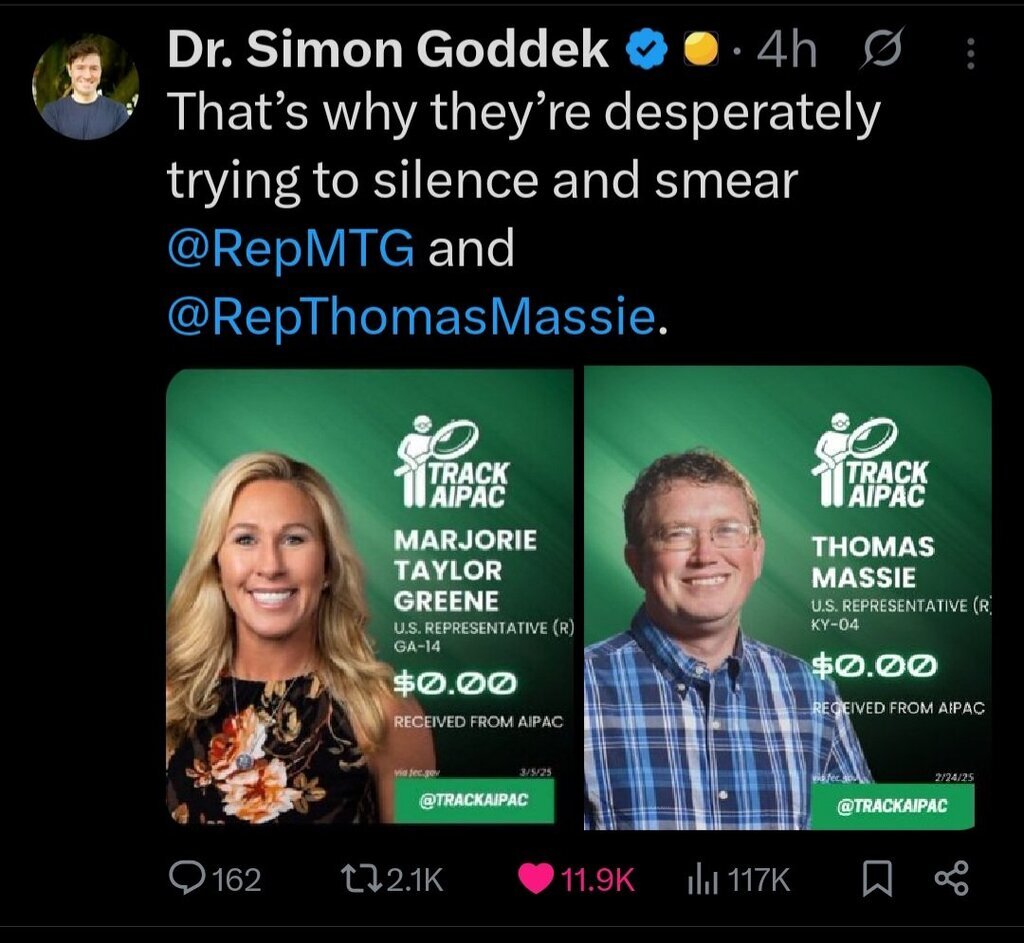Follow the @RepMTG mention link
The image size is (1024, 943).
(x=291, y=249)
